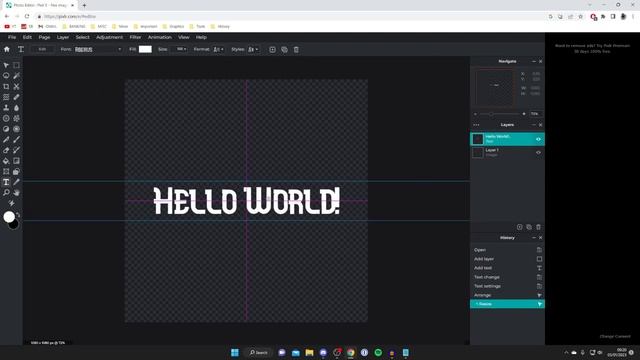Swap foreground and background colors
This screenshot has height=360, width=640.
coord(18,214)
